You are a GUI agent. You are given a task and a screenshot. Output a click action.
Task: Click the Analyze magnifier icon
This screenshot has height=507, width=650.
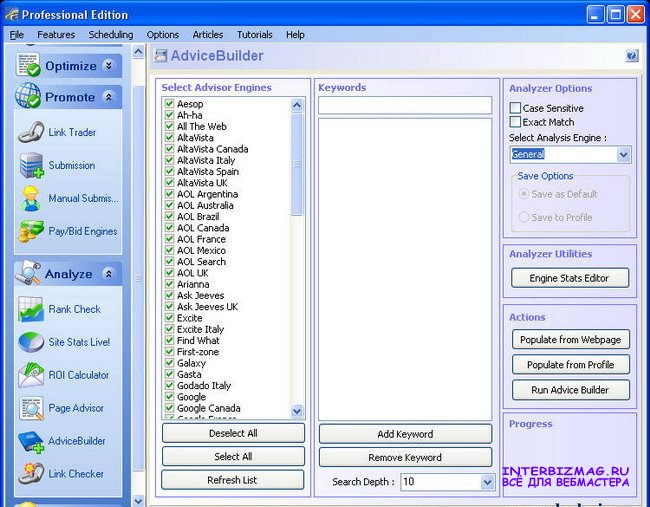[x=28, y=273]
